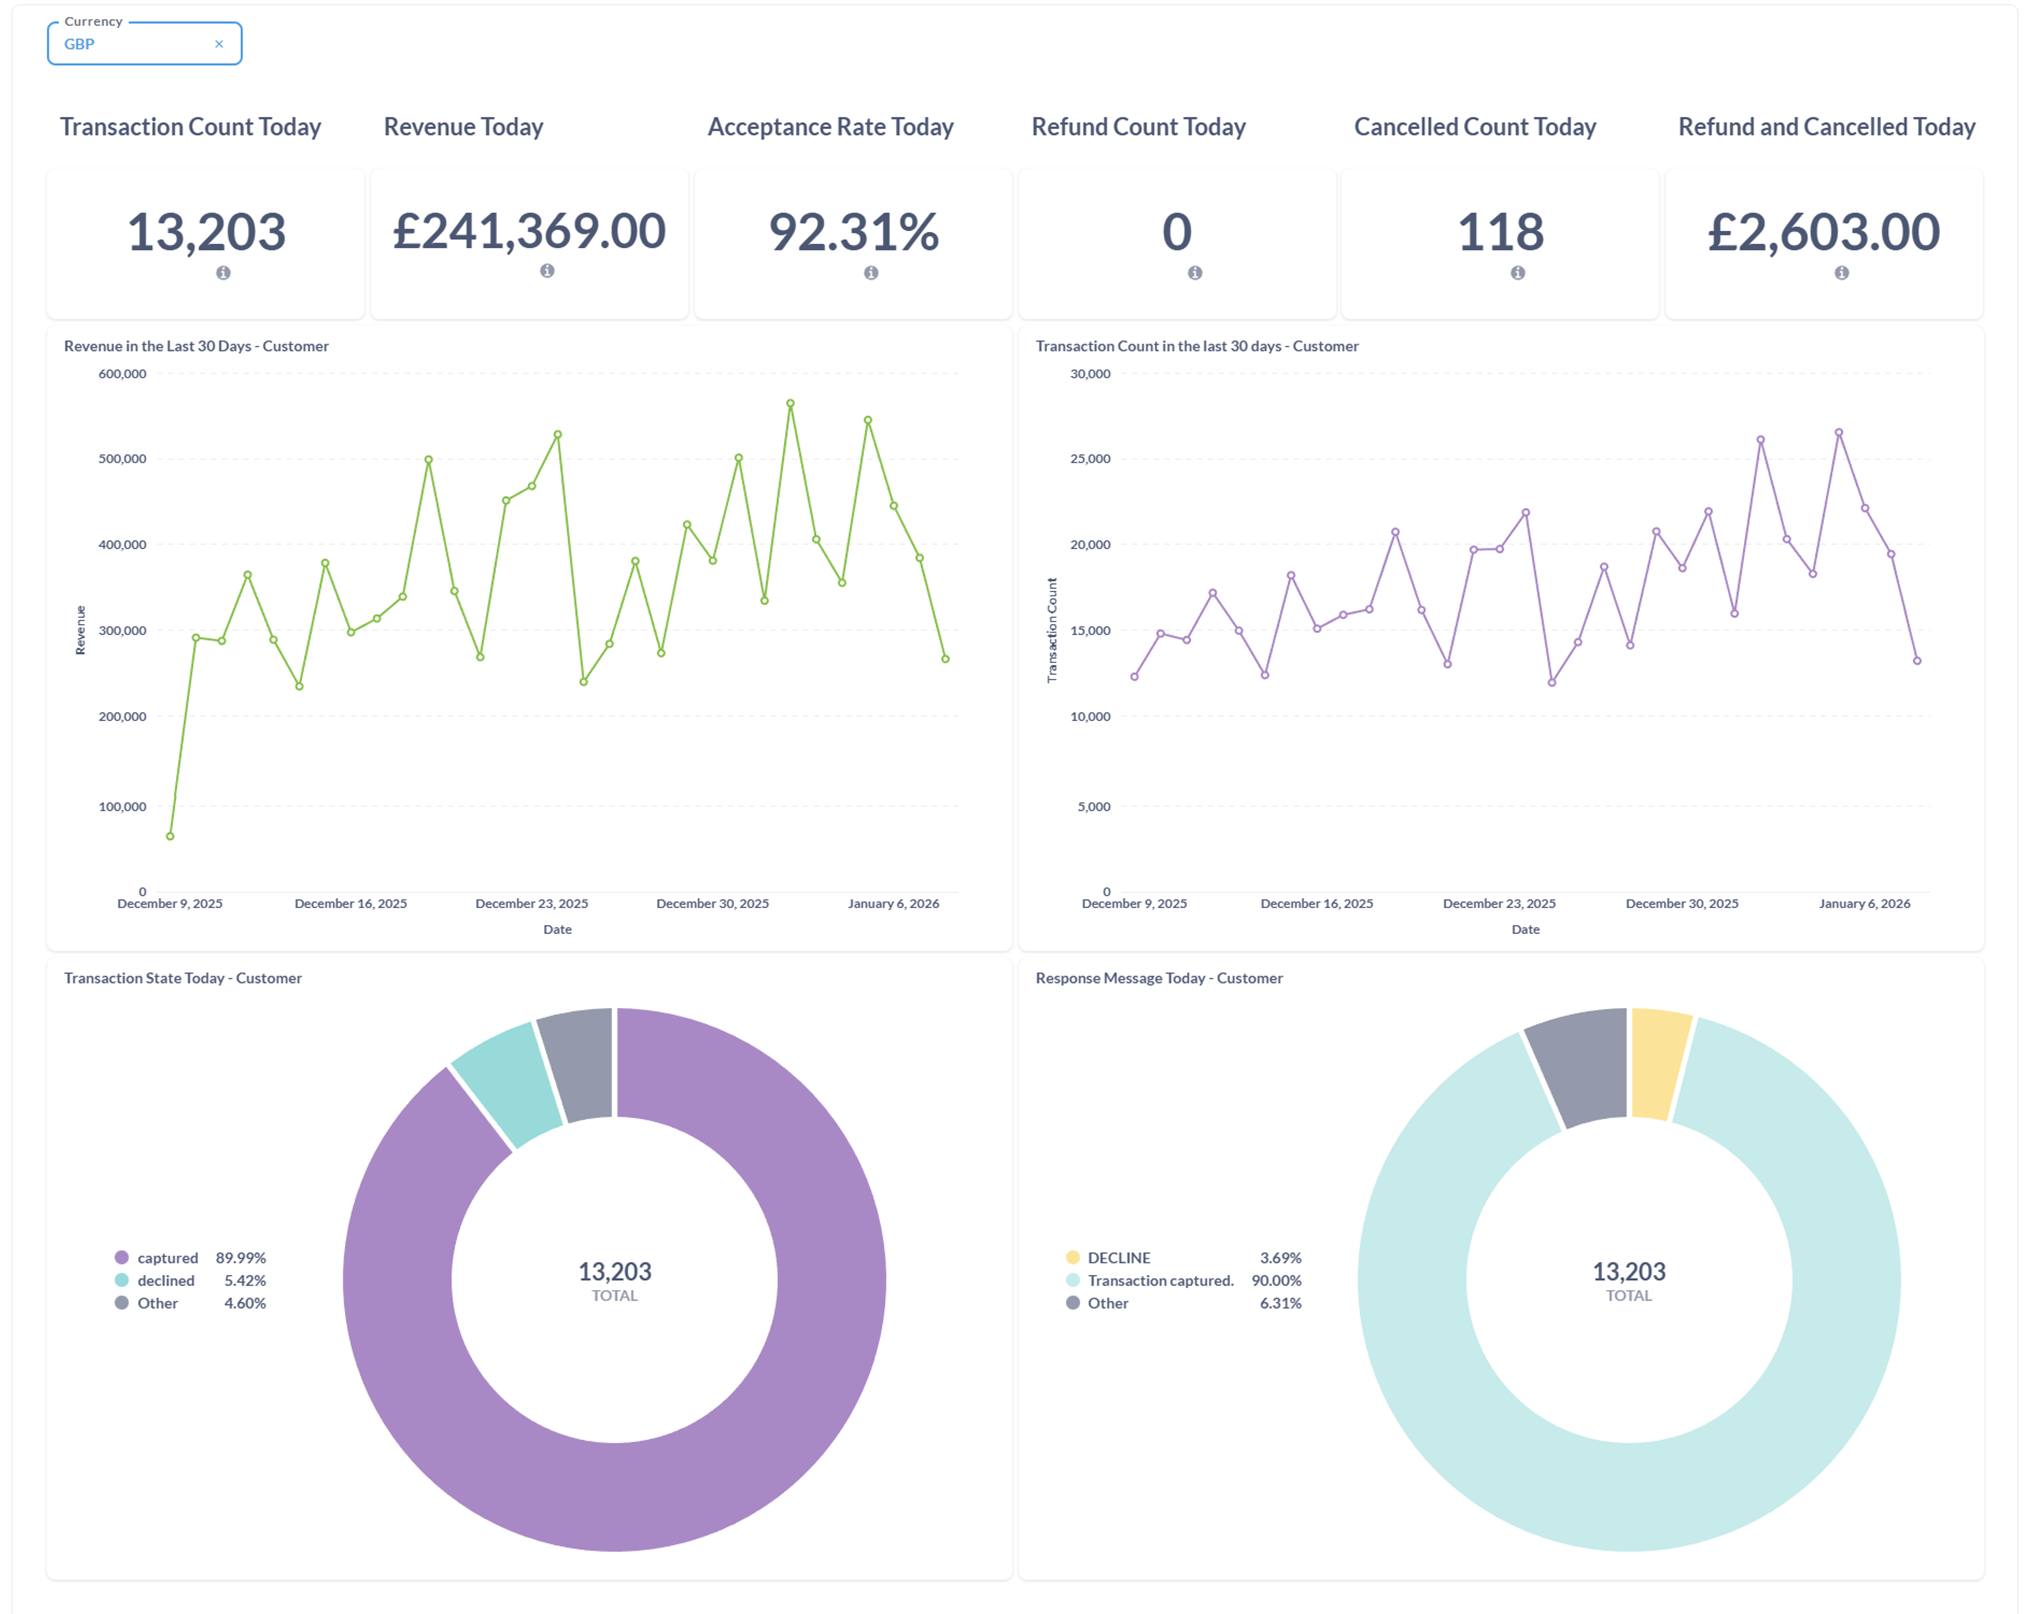2029x1614 pixels.
Task: Click info icon under Refund Count Today
Action: tap(1195, 273)
